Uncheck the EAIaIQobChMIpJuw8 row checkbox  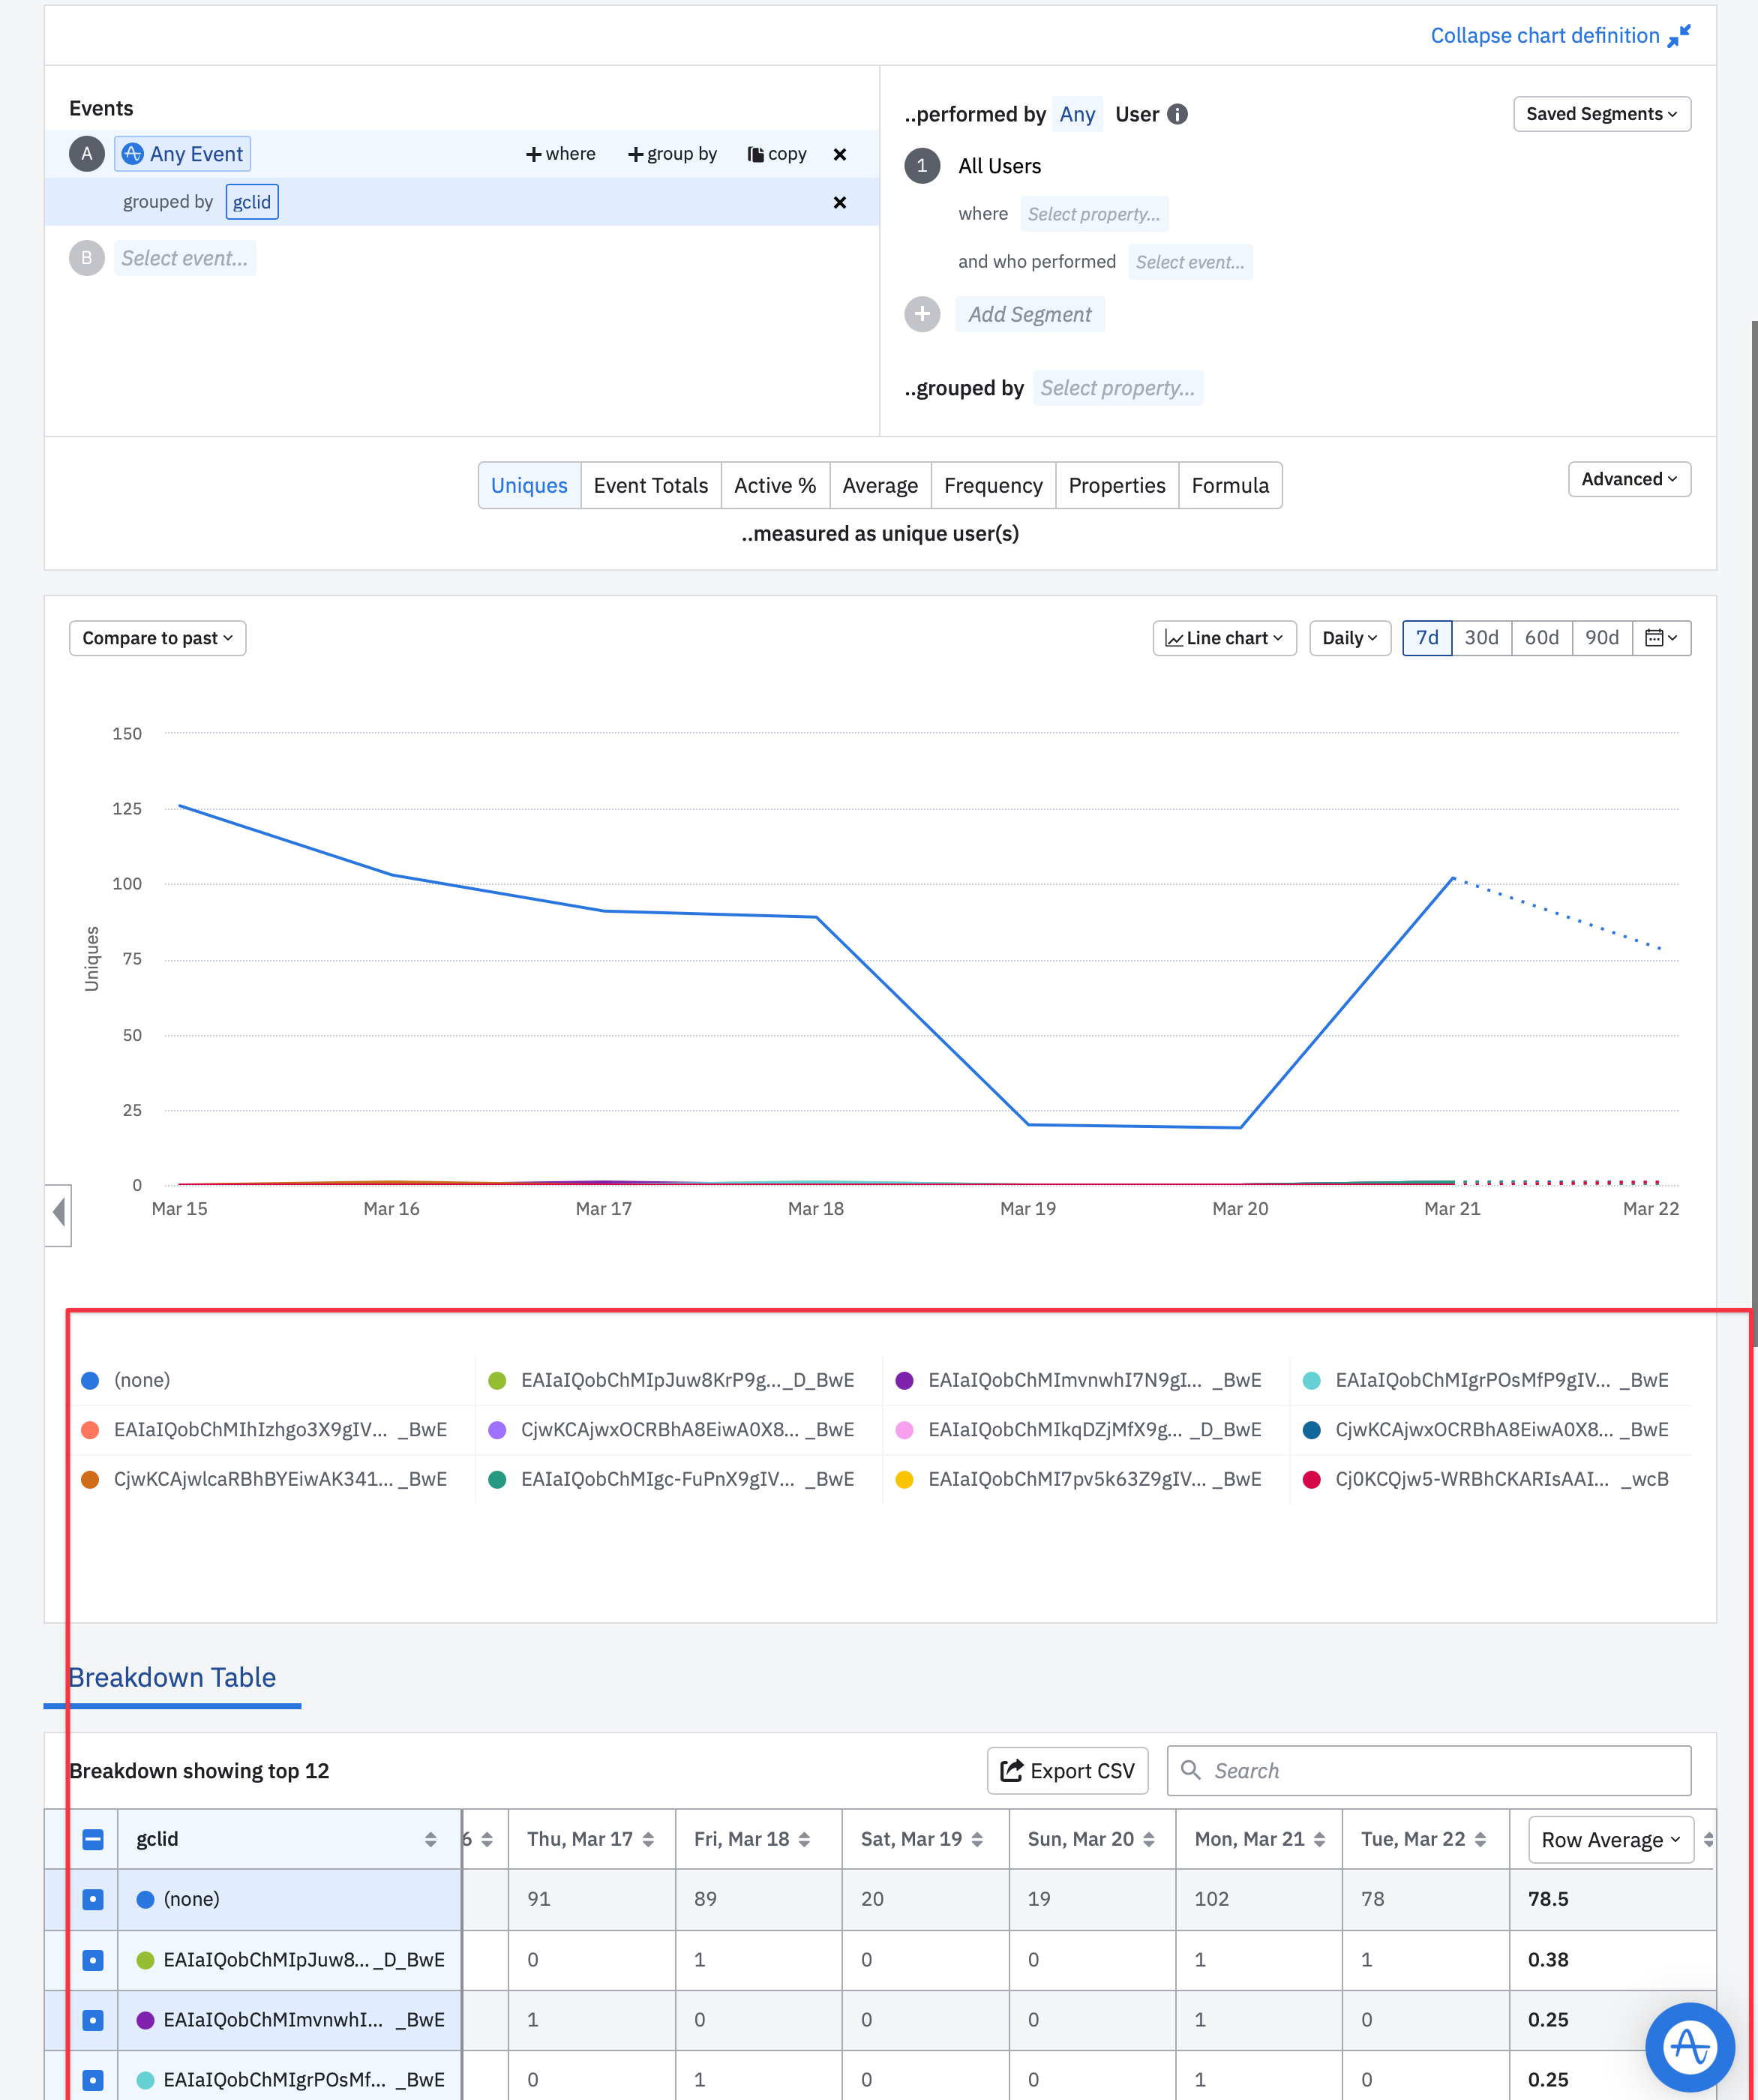point(93,1960)
